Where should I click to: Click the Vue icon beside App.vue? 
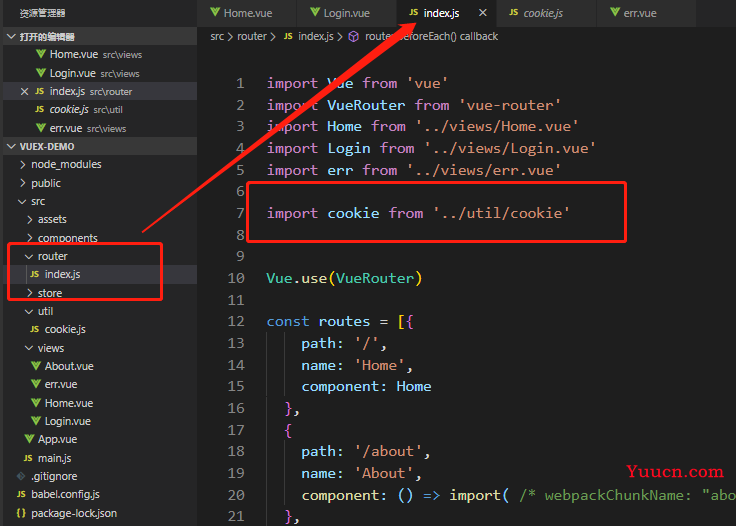(x=29, y=439)
